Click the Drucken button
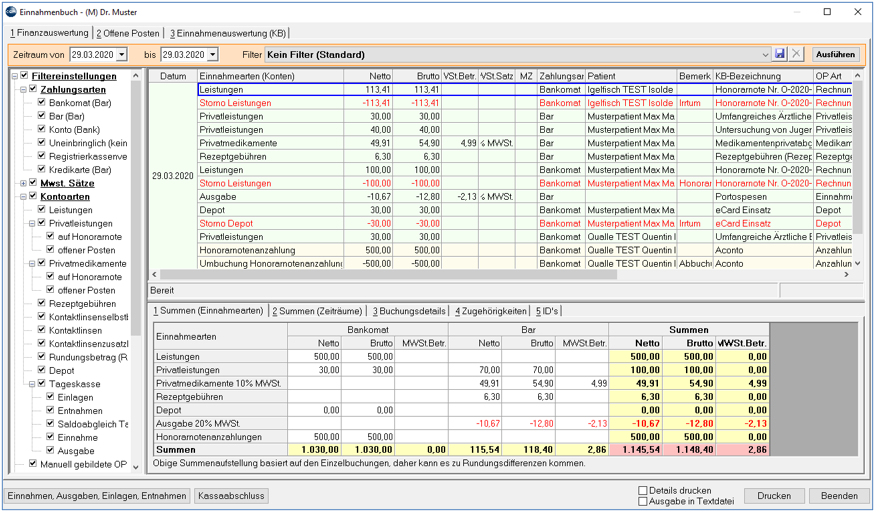 (774, 496)
